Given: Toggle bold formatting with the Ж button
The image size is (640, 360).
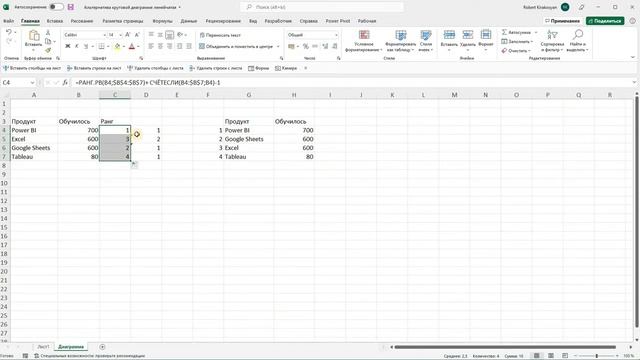Looking at the screenshot, I should coord(68,47).
